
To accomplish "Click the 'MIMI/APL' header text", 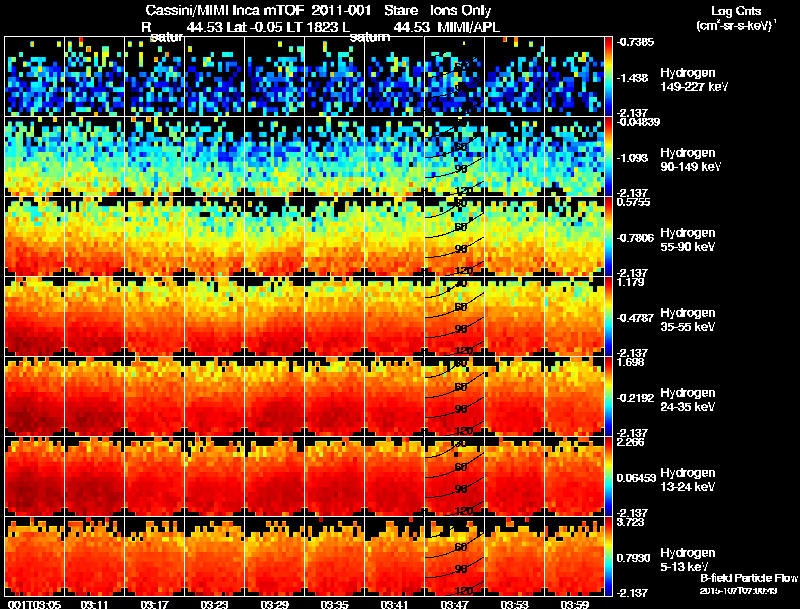I will click(x=469, y=28).
